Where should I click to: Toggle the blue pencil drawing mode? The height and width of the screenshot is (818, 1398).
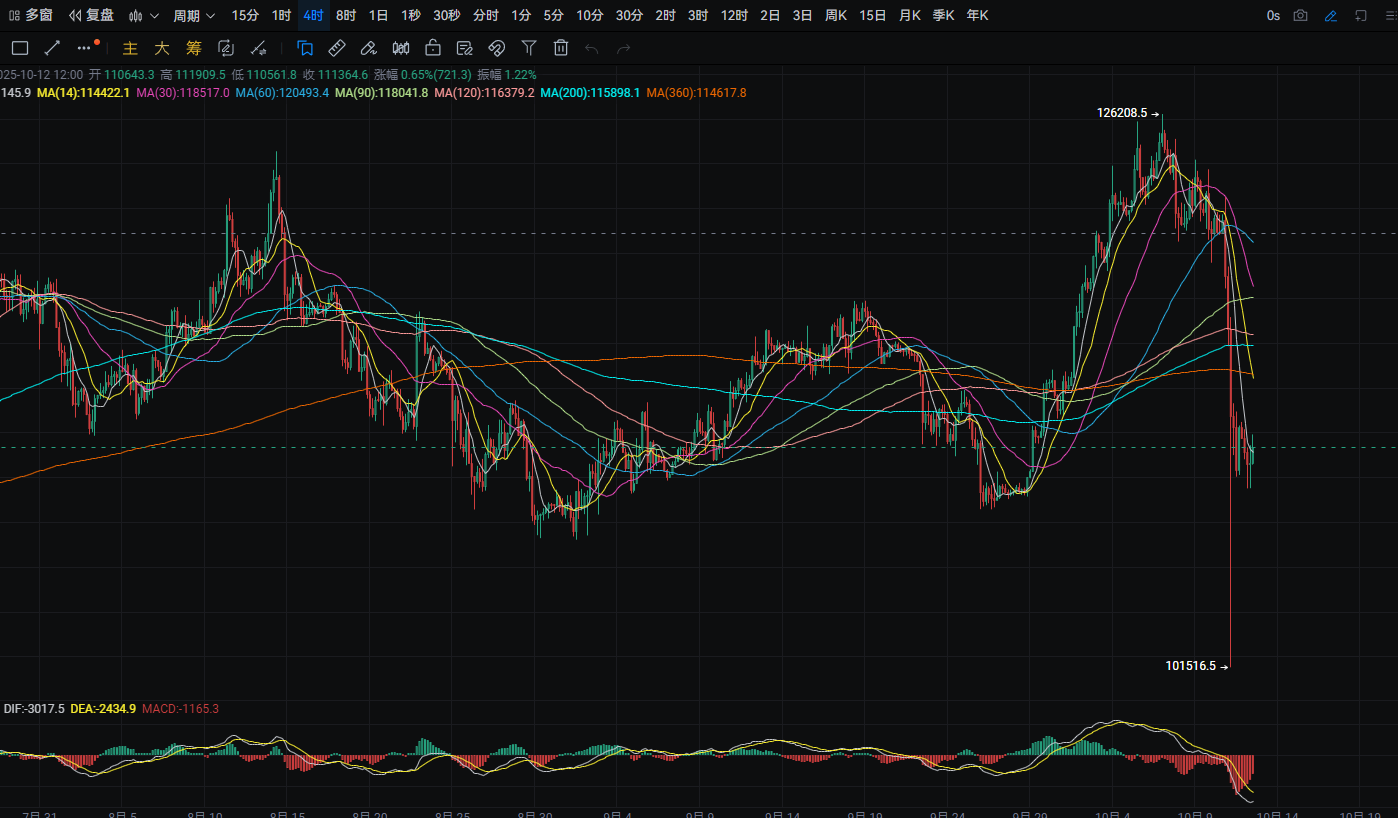[x=1330, y=16]
